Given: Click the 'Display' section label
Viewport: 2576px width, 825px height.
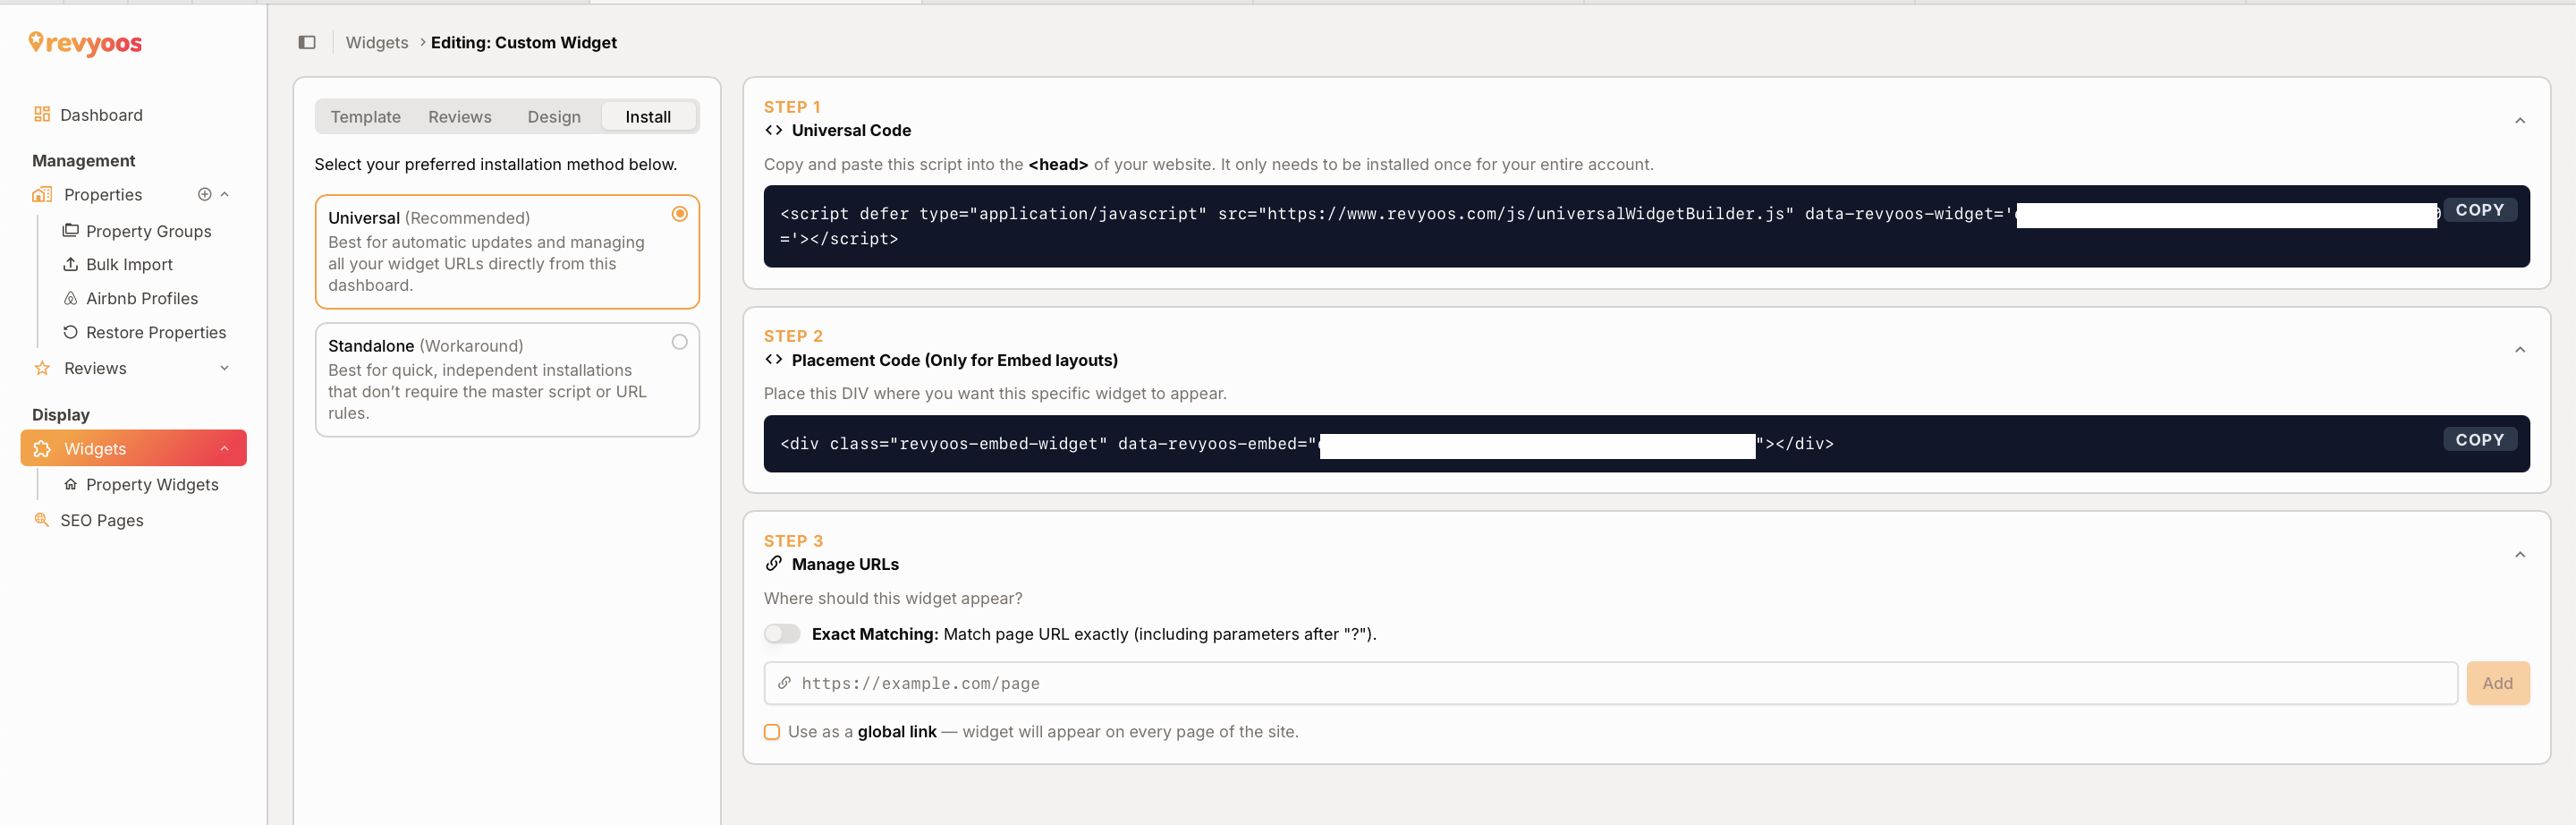Looking at the screenshot, I should [61, 414].
